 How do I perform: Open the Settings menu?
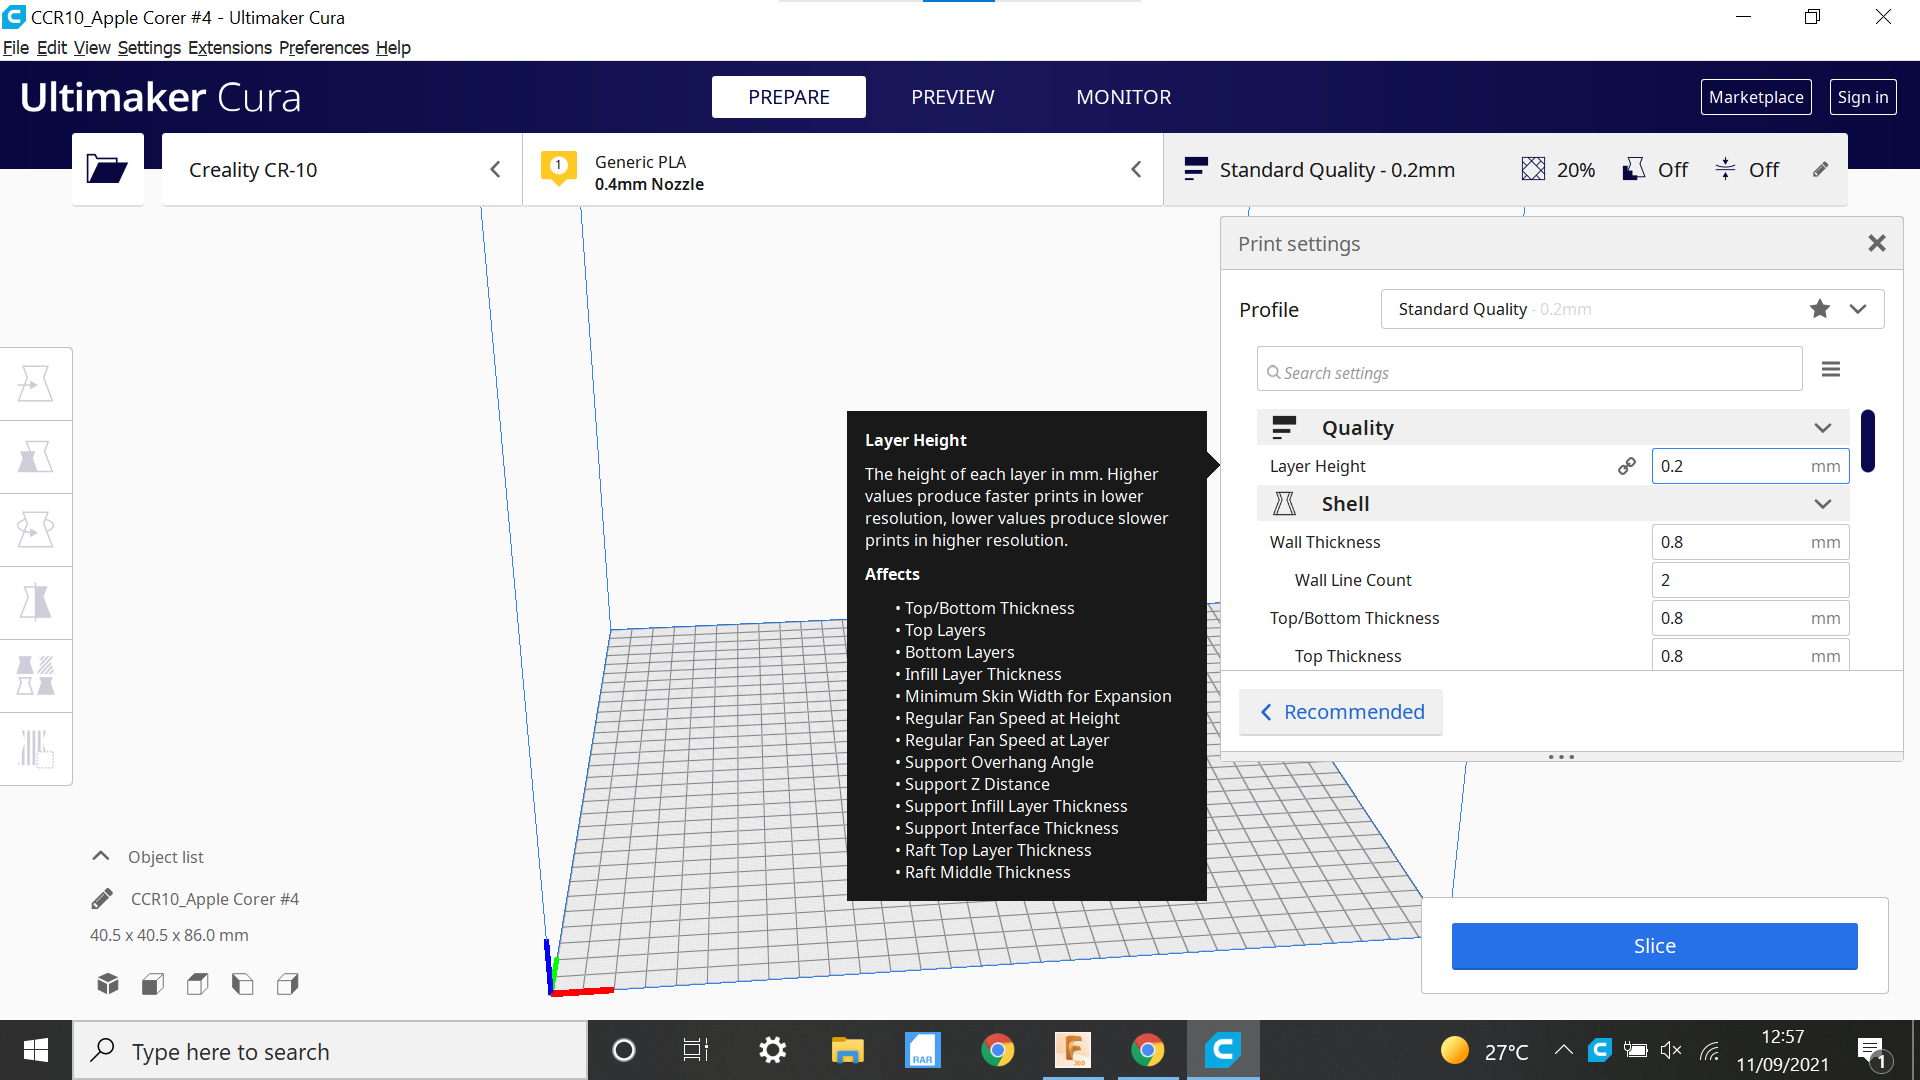[149, 48]
